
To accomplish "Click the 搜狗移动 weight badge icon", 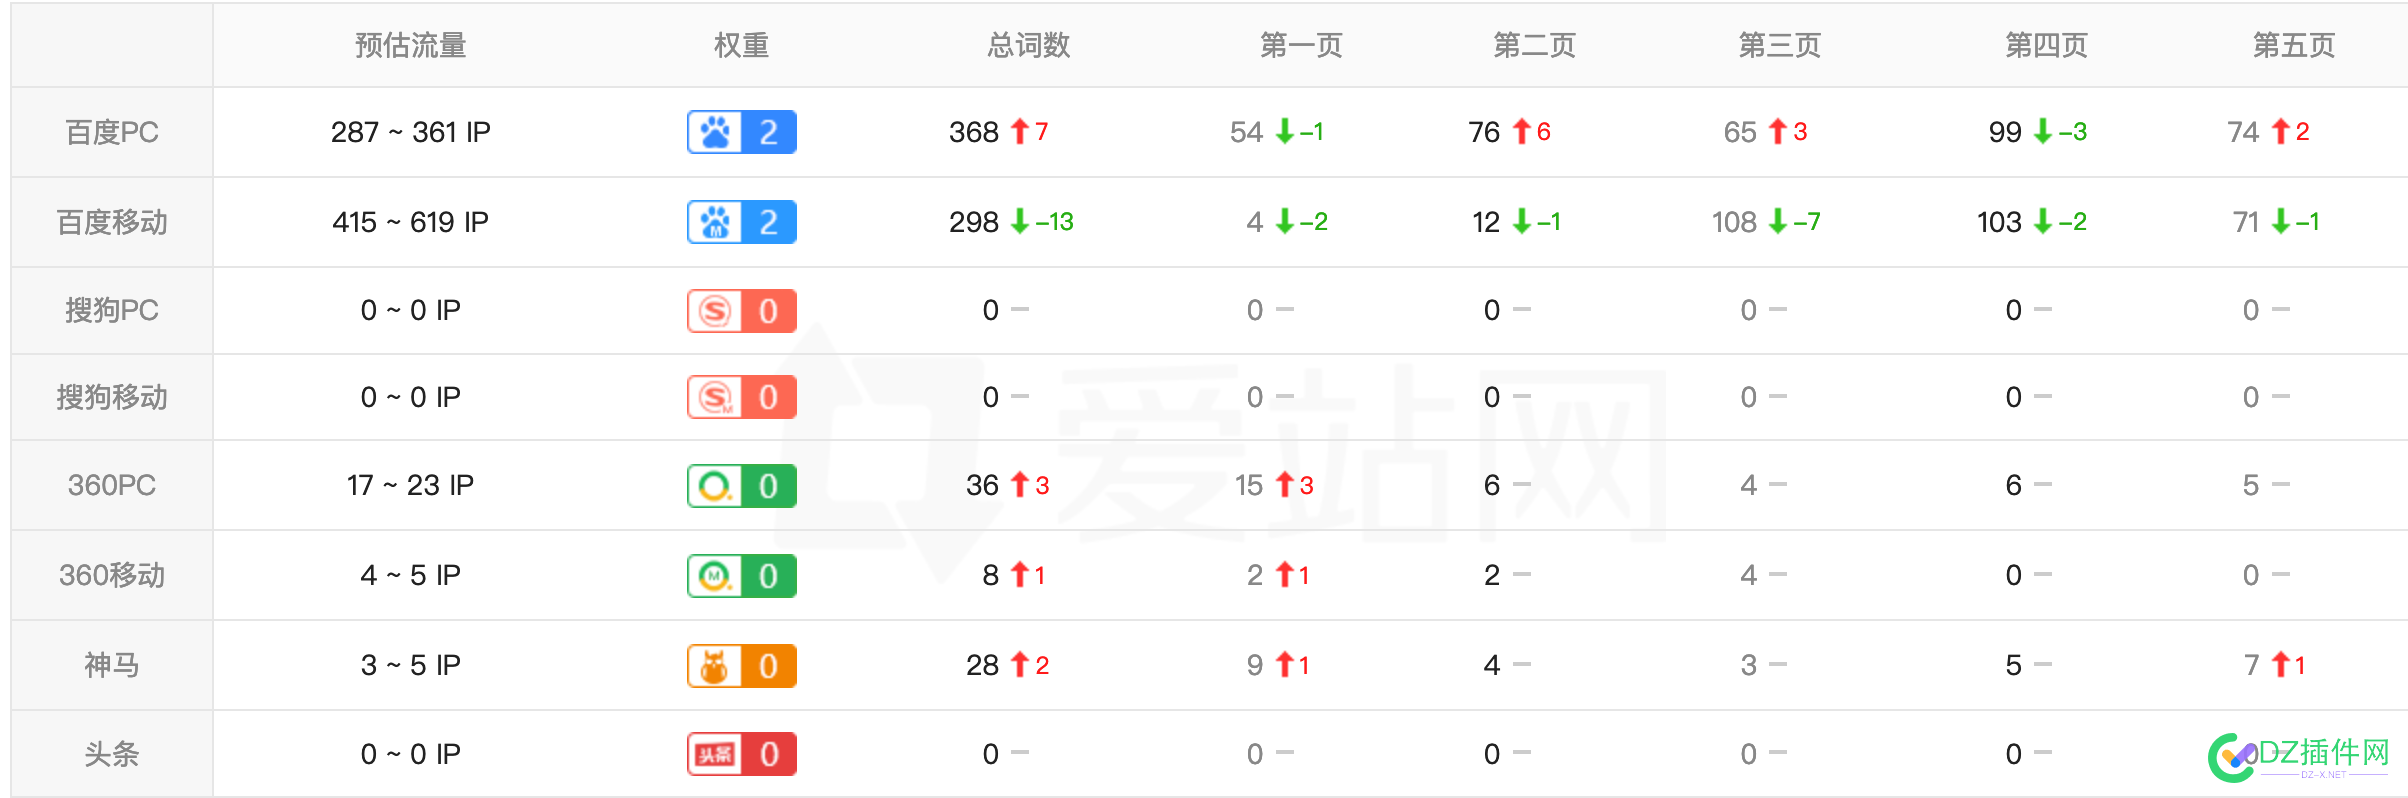I will (742, 397).
